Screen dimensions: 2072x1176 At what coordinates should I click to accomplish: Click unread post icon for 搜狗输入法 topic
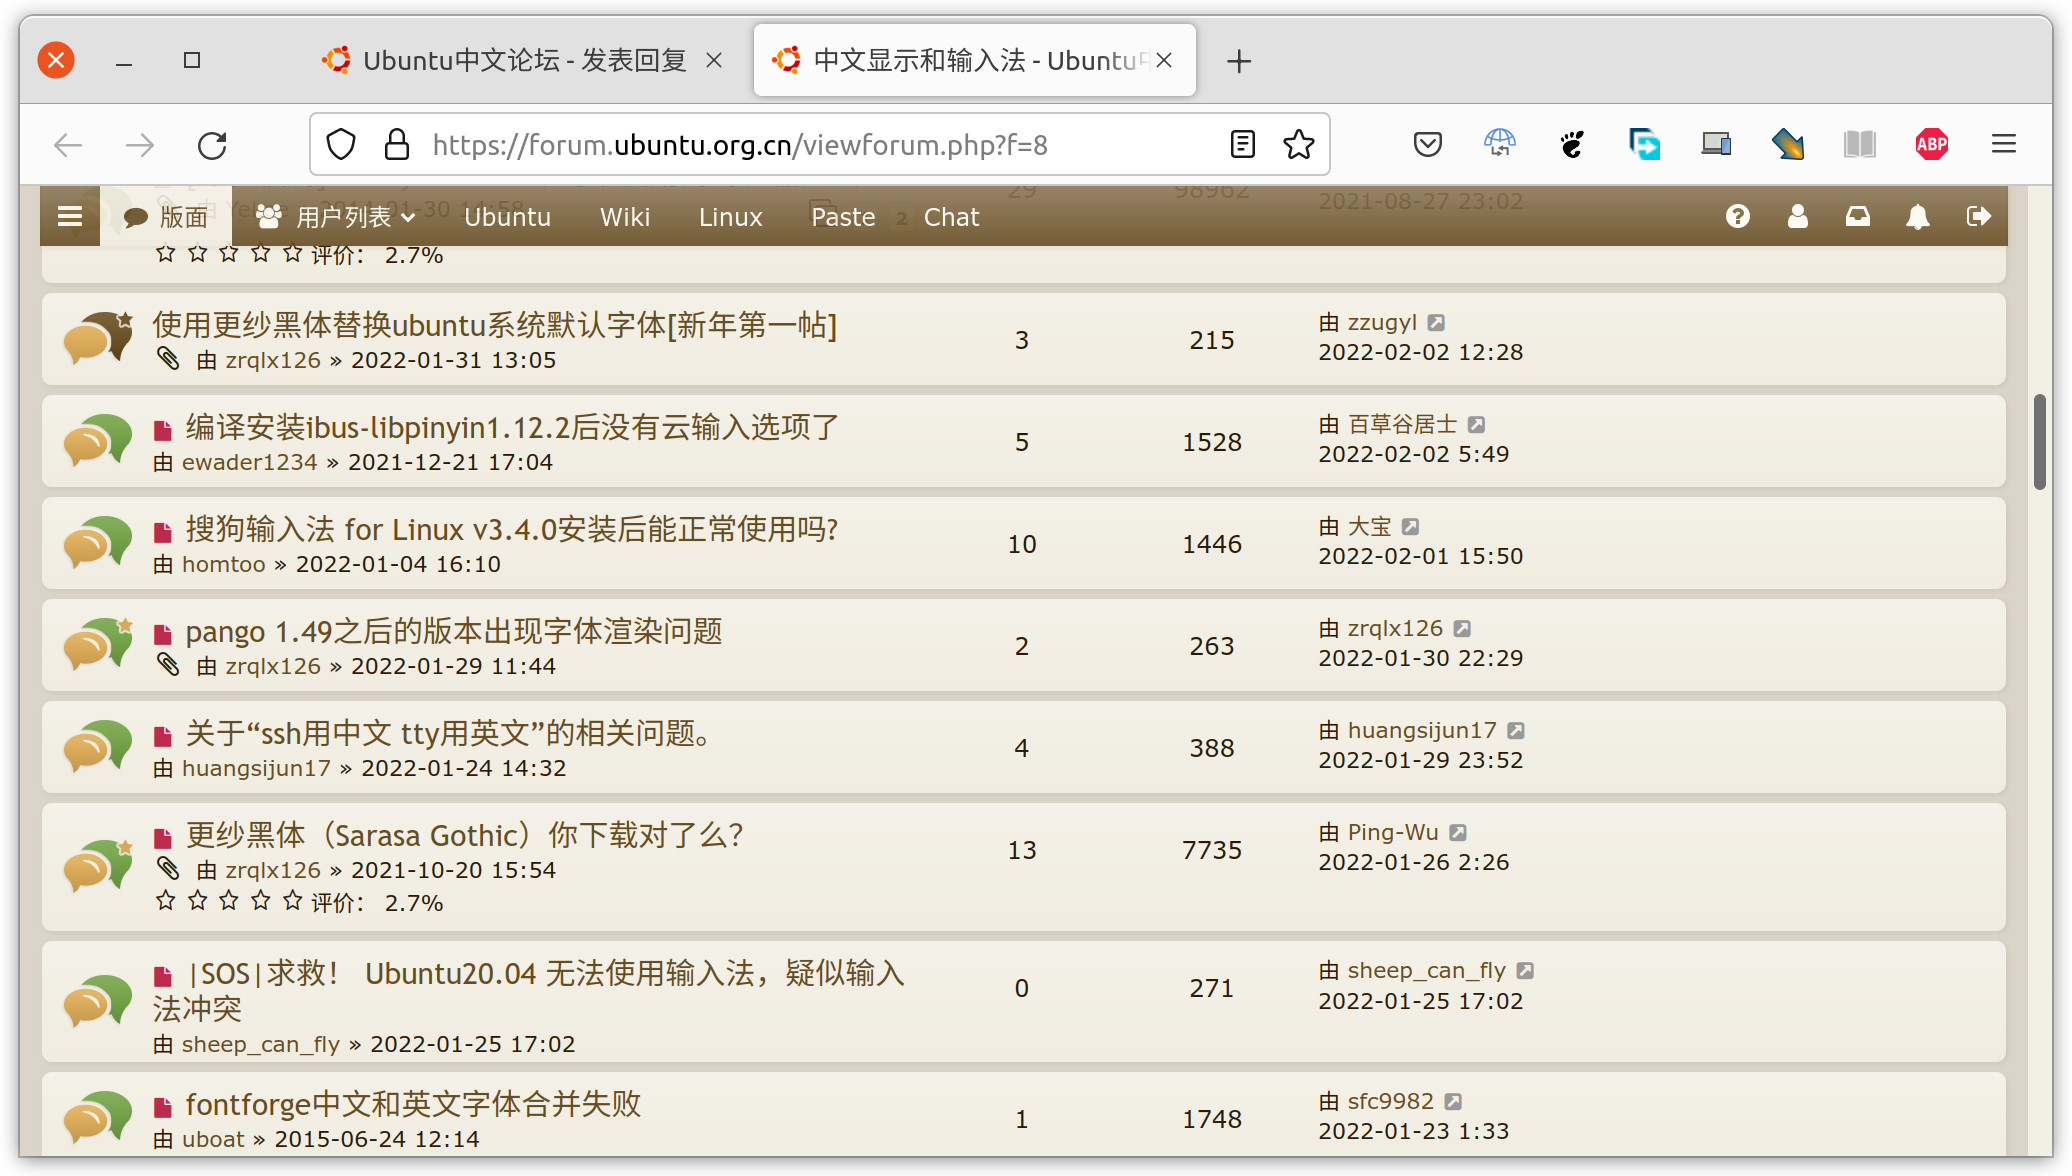pos(163,531)
